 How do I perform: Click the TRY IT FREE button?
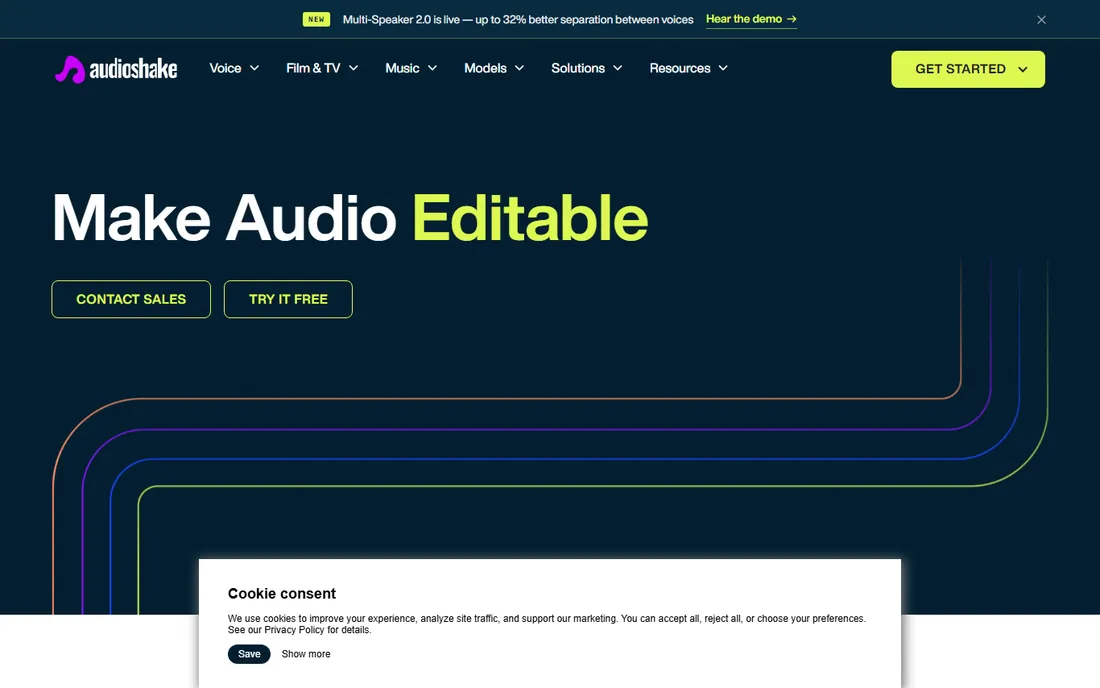(x=288, y=299)
